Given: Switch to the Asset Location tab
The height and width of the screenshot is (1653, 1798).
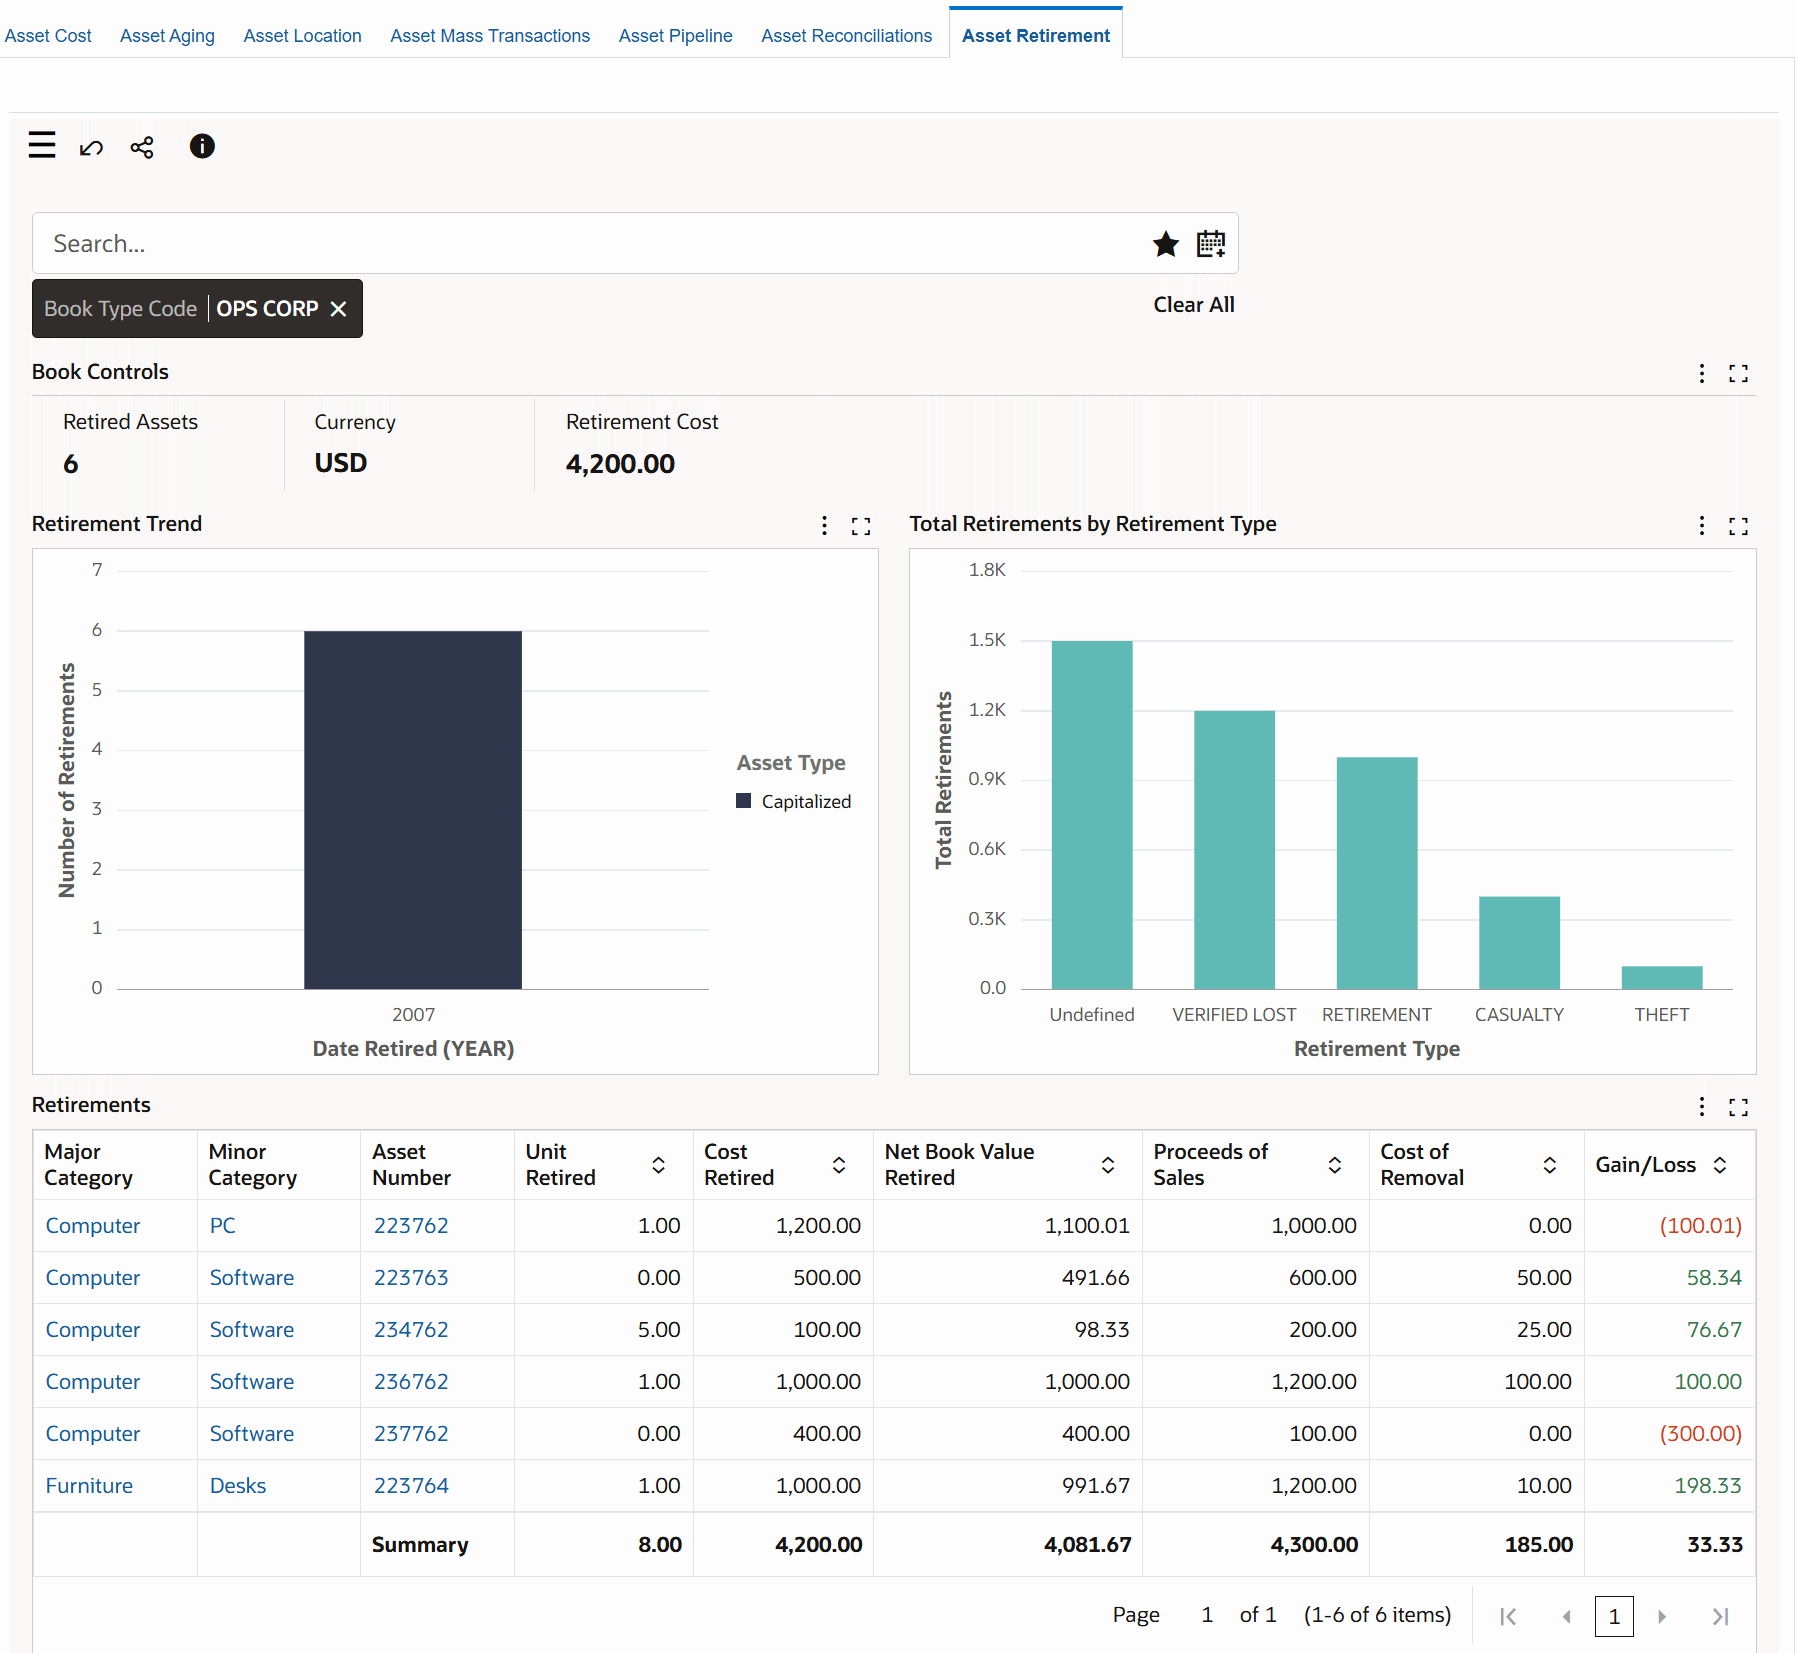Looking at the screenshot, I should (x=303, y=36).
